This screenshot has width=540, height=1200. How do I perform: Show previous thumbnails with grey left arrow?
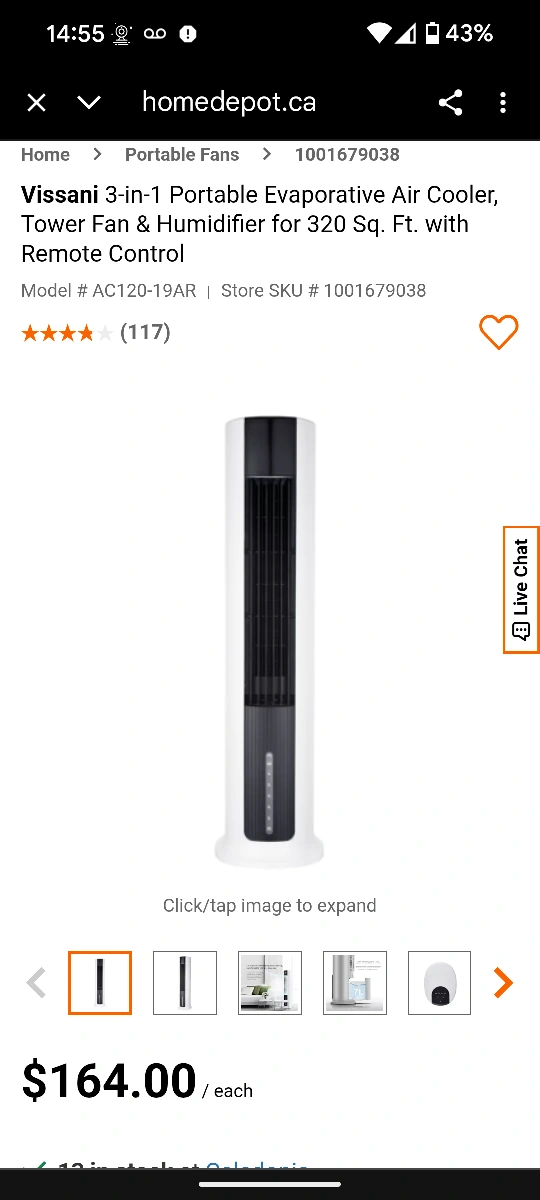coord(36,983)
